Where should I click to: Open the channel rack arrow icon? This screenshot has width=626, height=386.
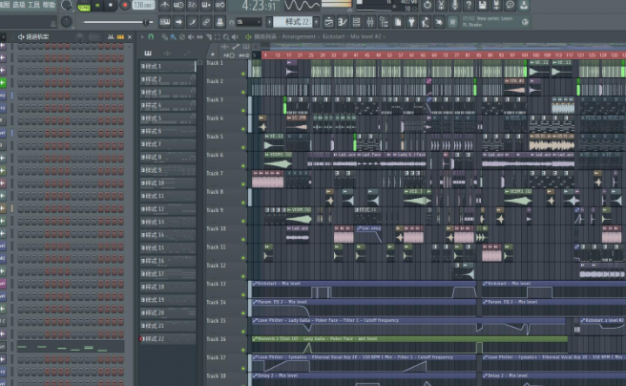tap(178, 22)
